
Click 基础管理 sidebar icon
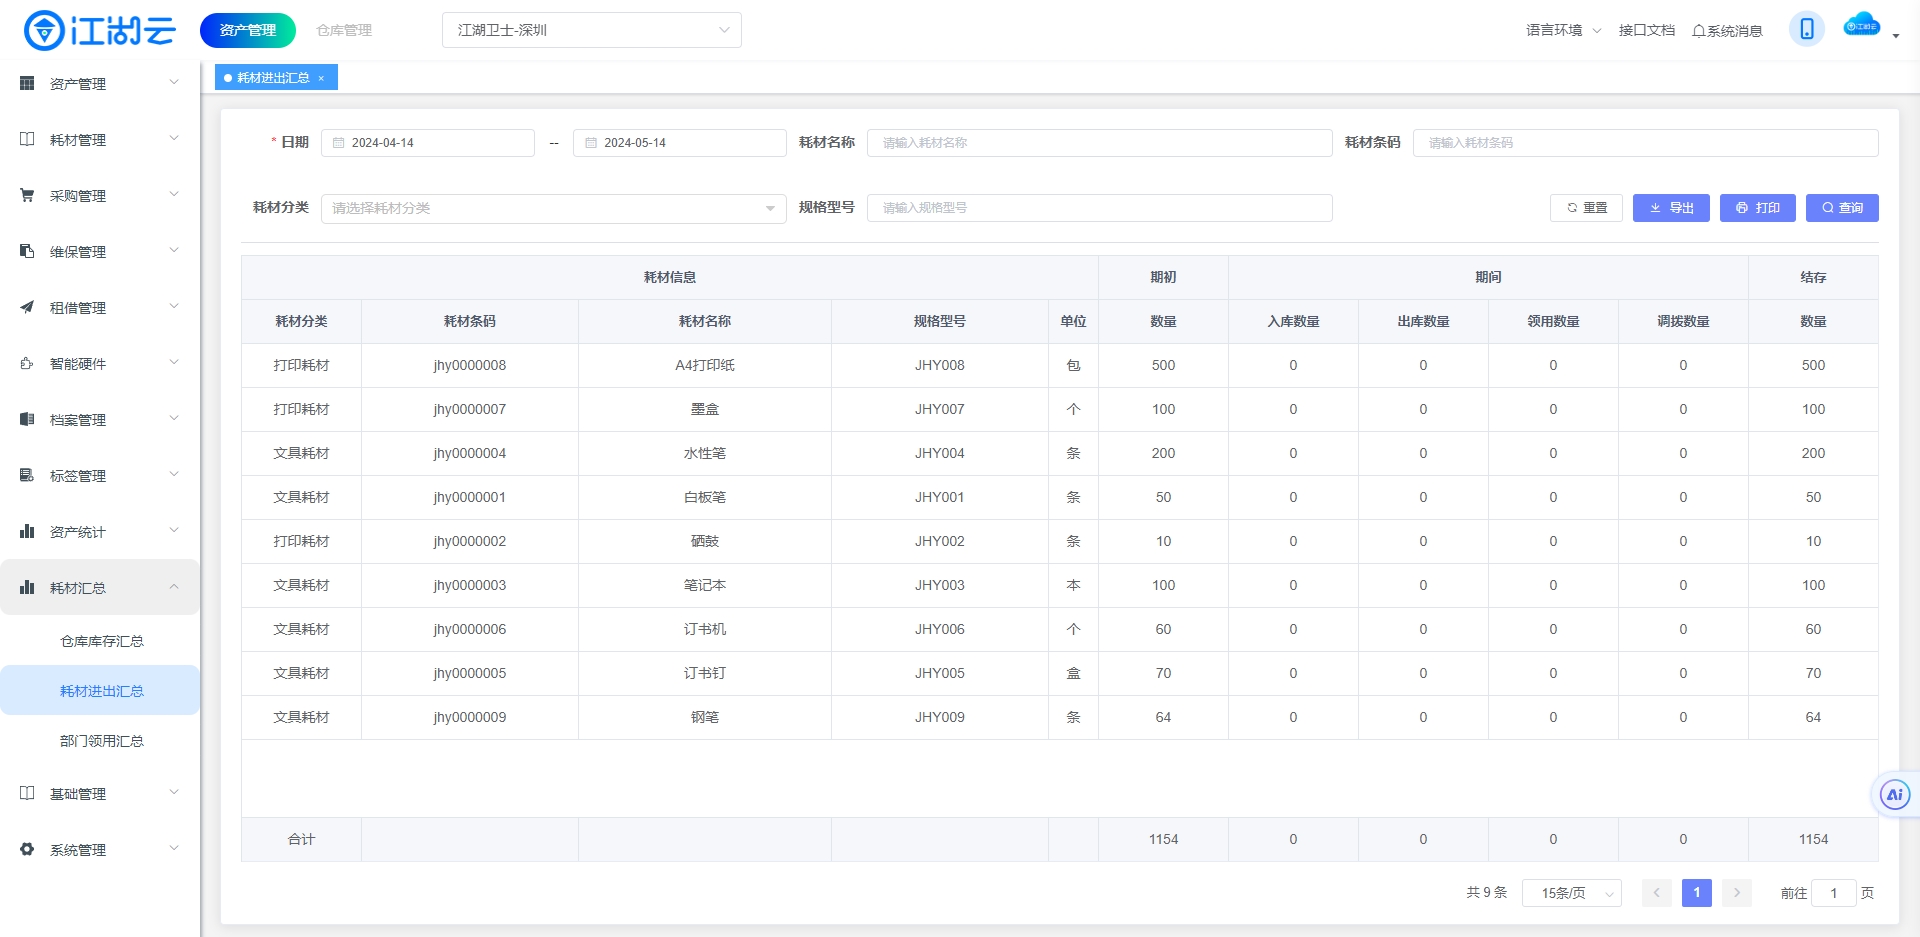point(27,793)
